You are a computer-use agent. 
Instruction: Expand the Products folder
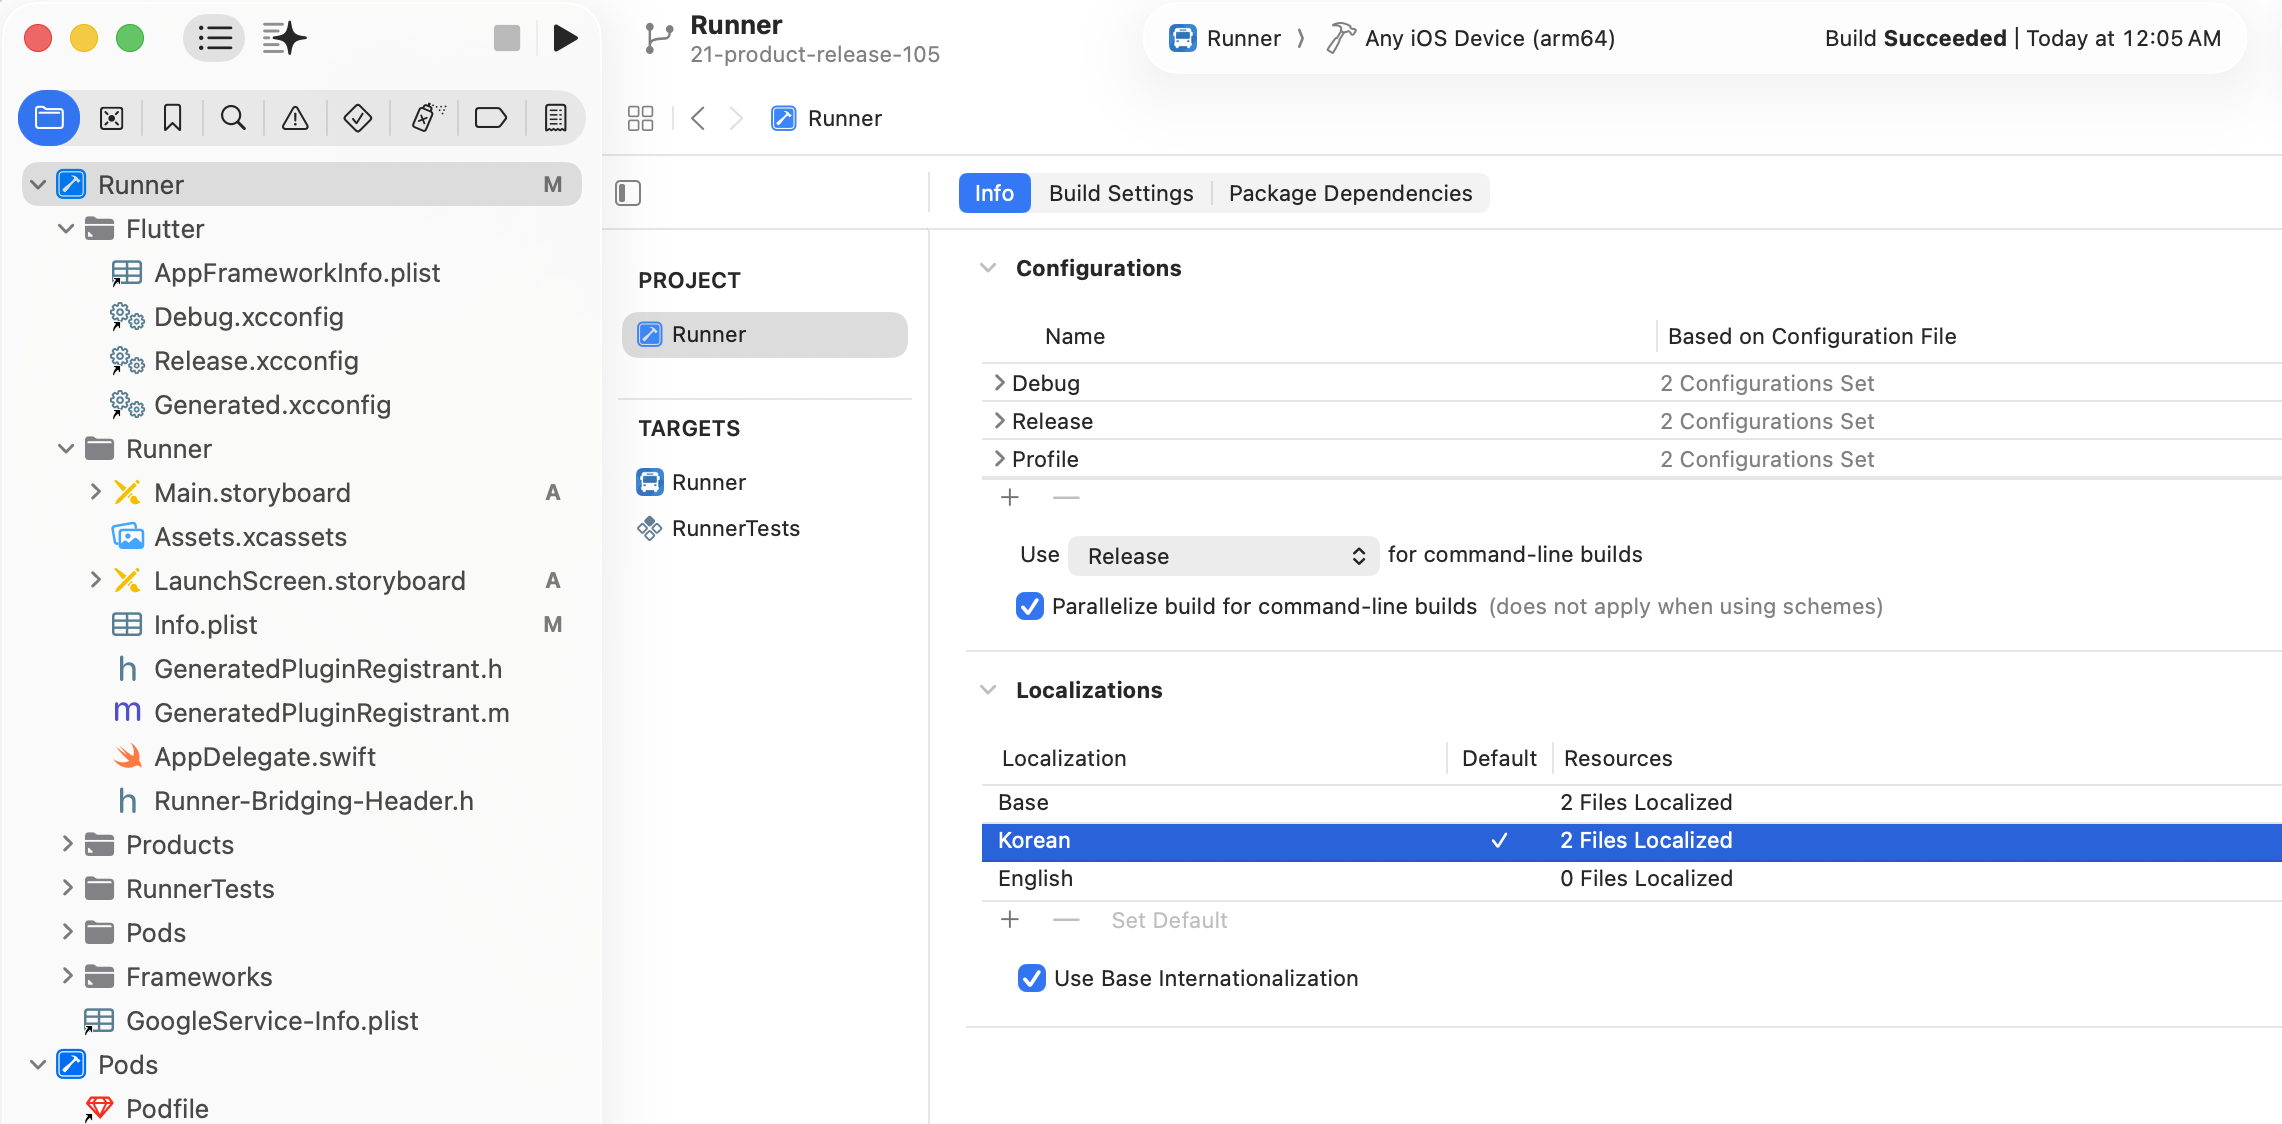tap(66, 845)
